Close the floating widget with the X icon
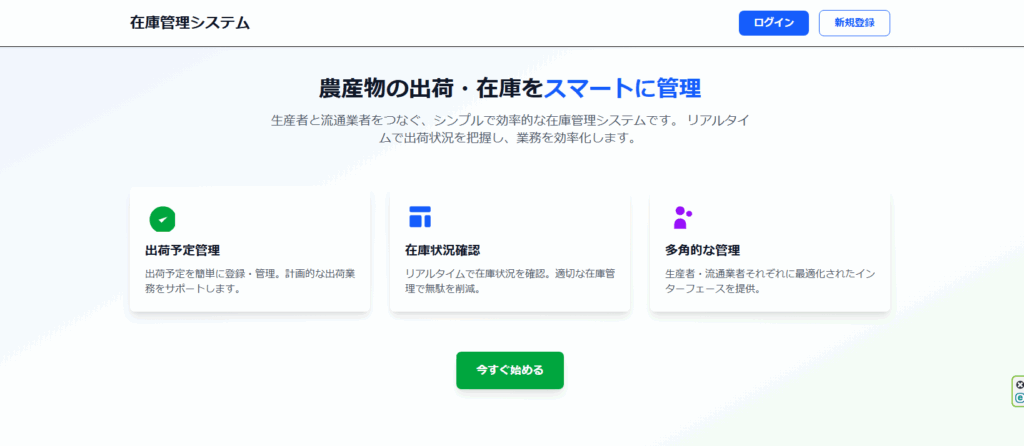 coord(1019,384)
